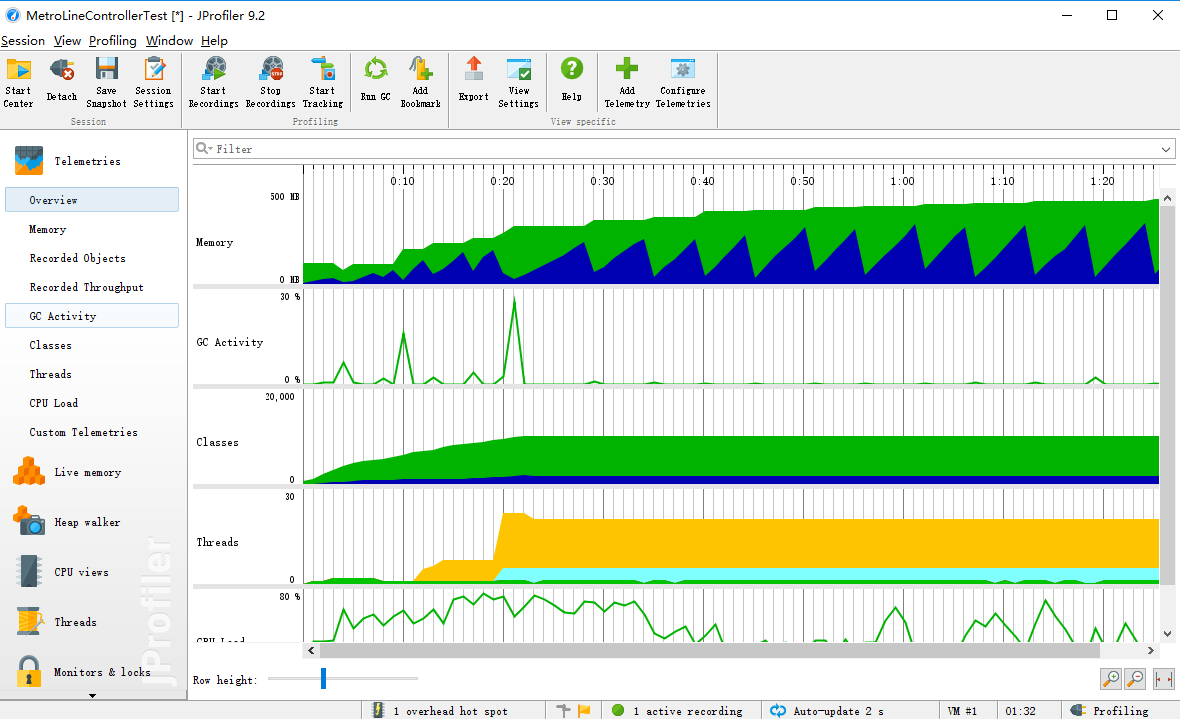
Task: Open the Window menu
Action: (169, 41)
